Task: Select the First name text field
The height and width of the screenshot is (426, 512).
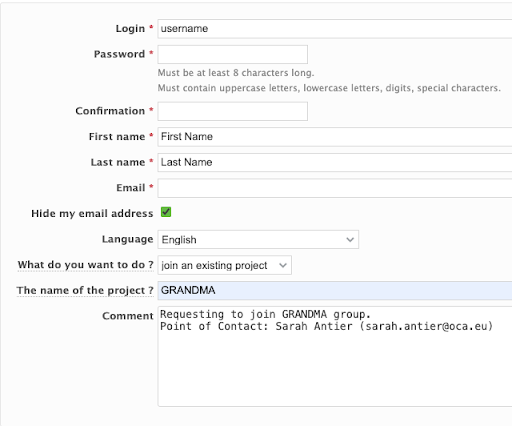Action: (x=335, y=137)
